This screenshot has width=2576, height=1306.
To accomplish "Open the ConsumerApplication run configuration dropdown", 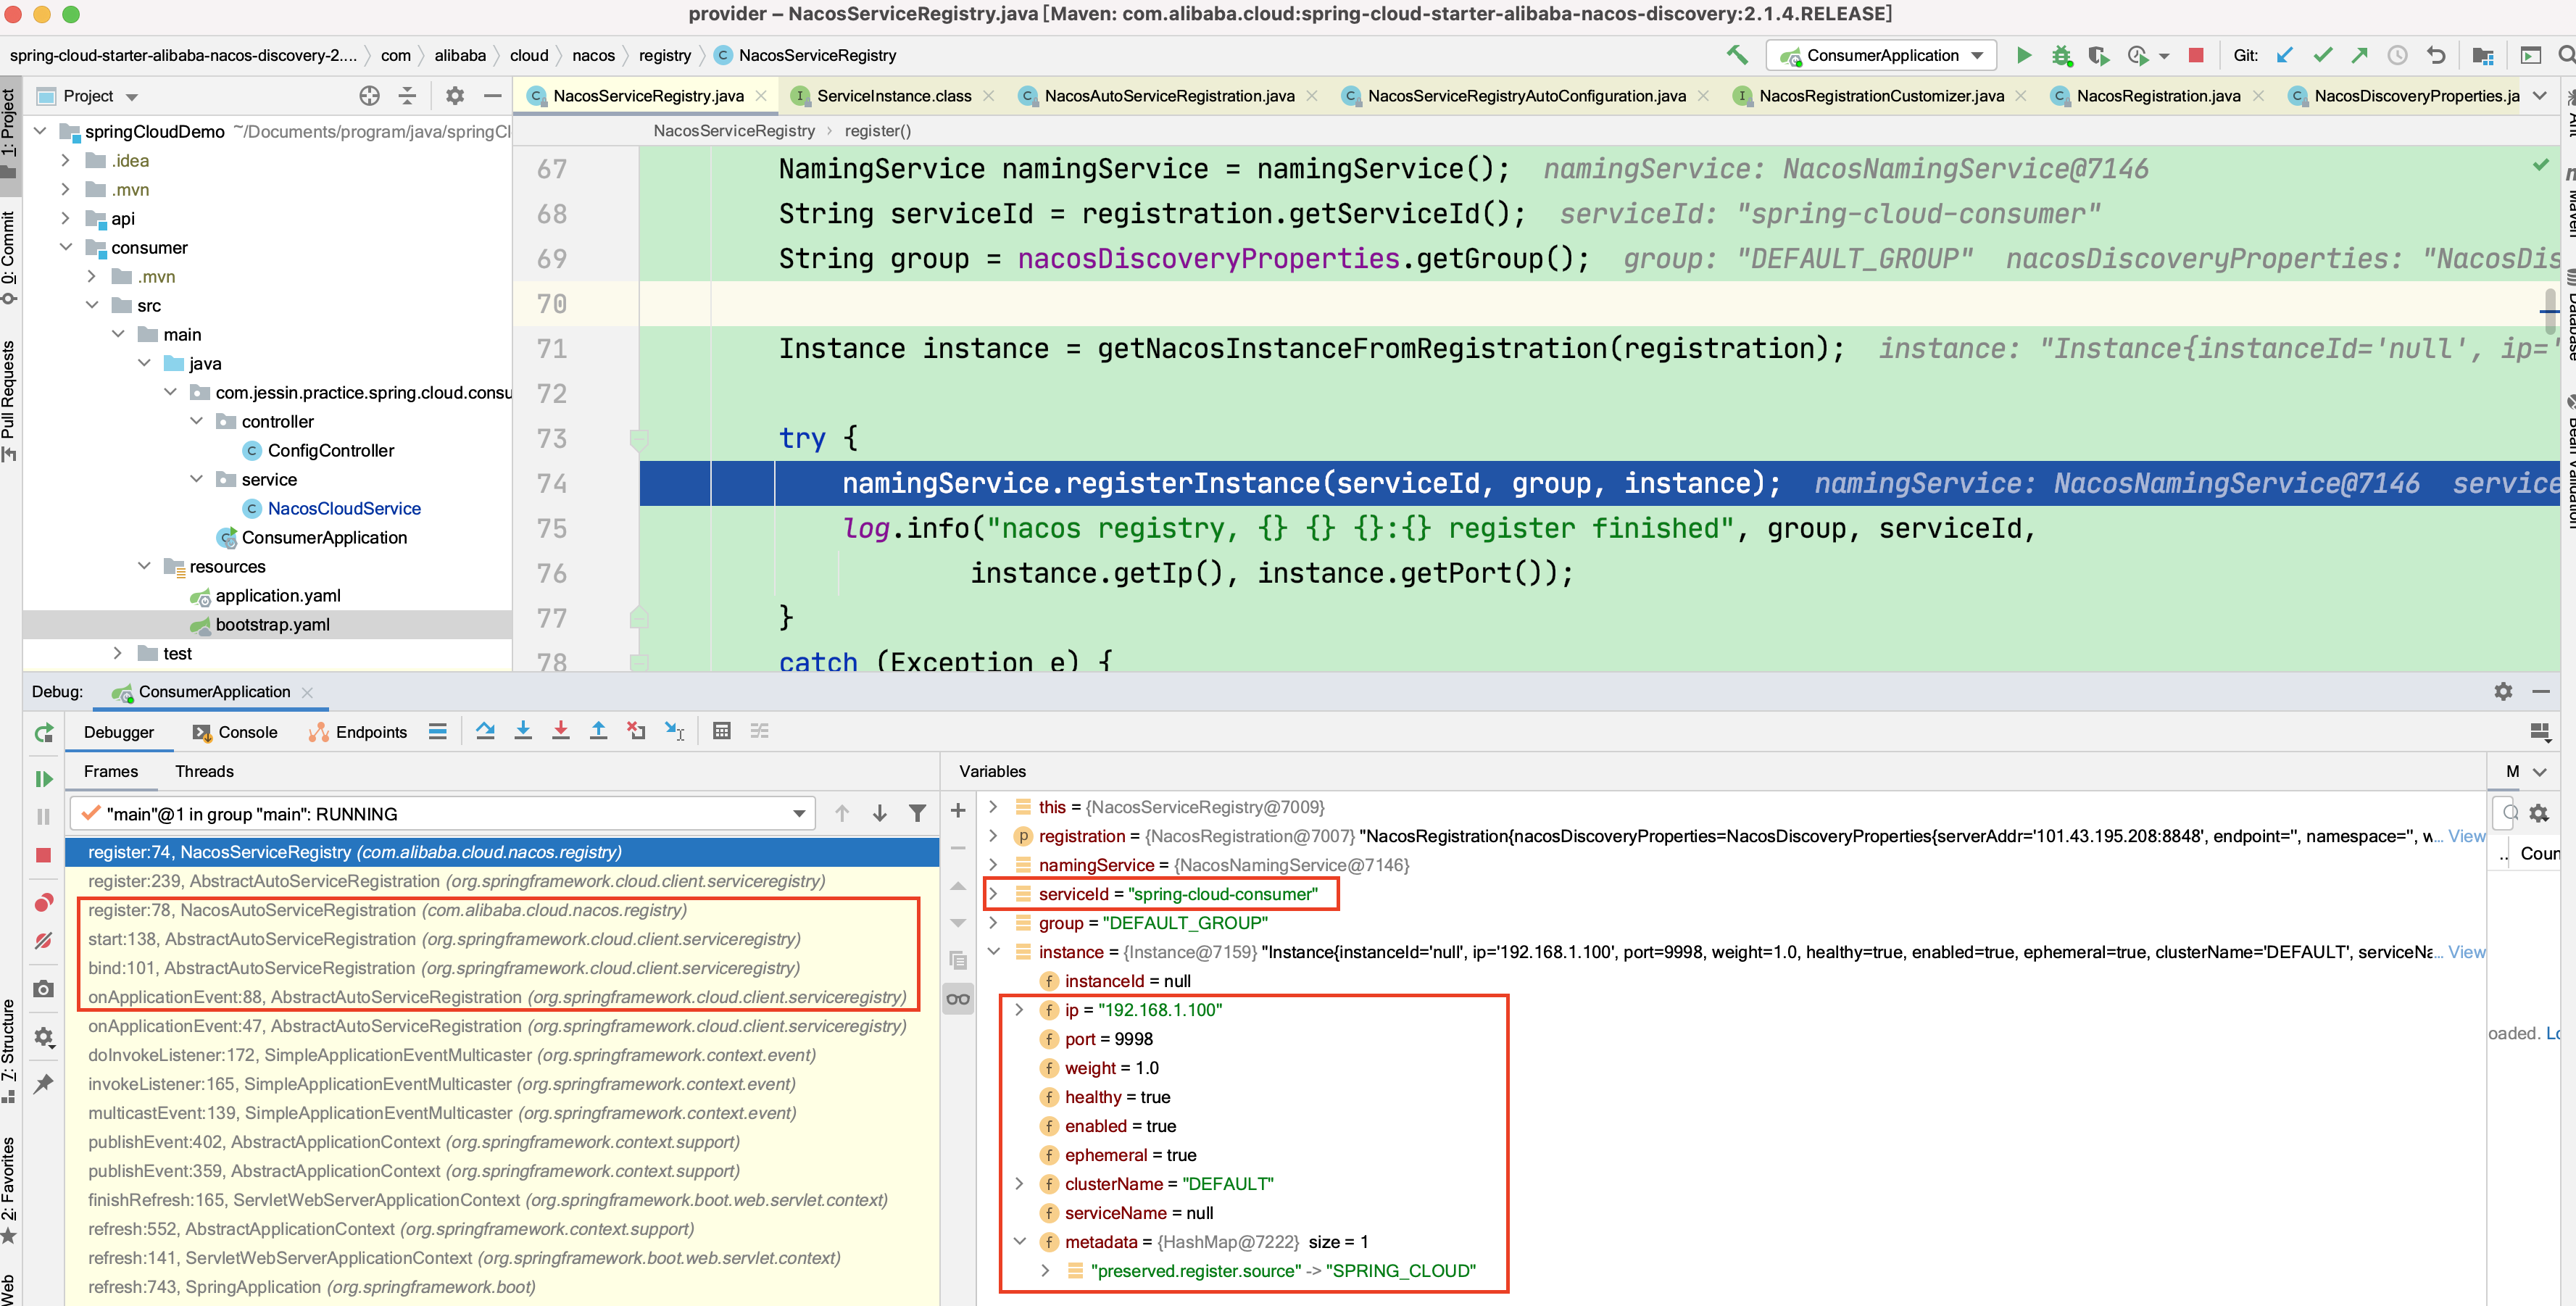I will click(x=1881, y=55).
